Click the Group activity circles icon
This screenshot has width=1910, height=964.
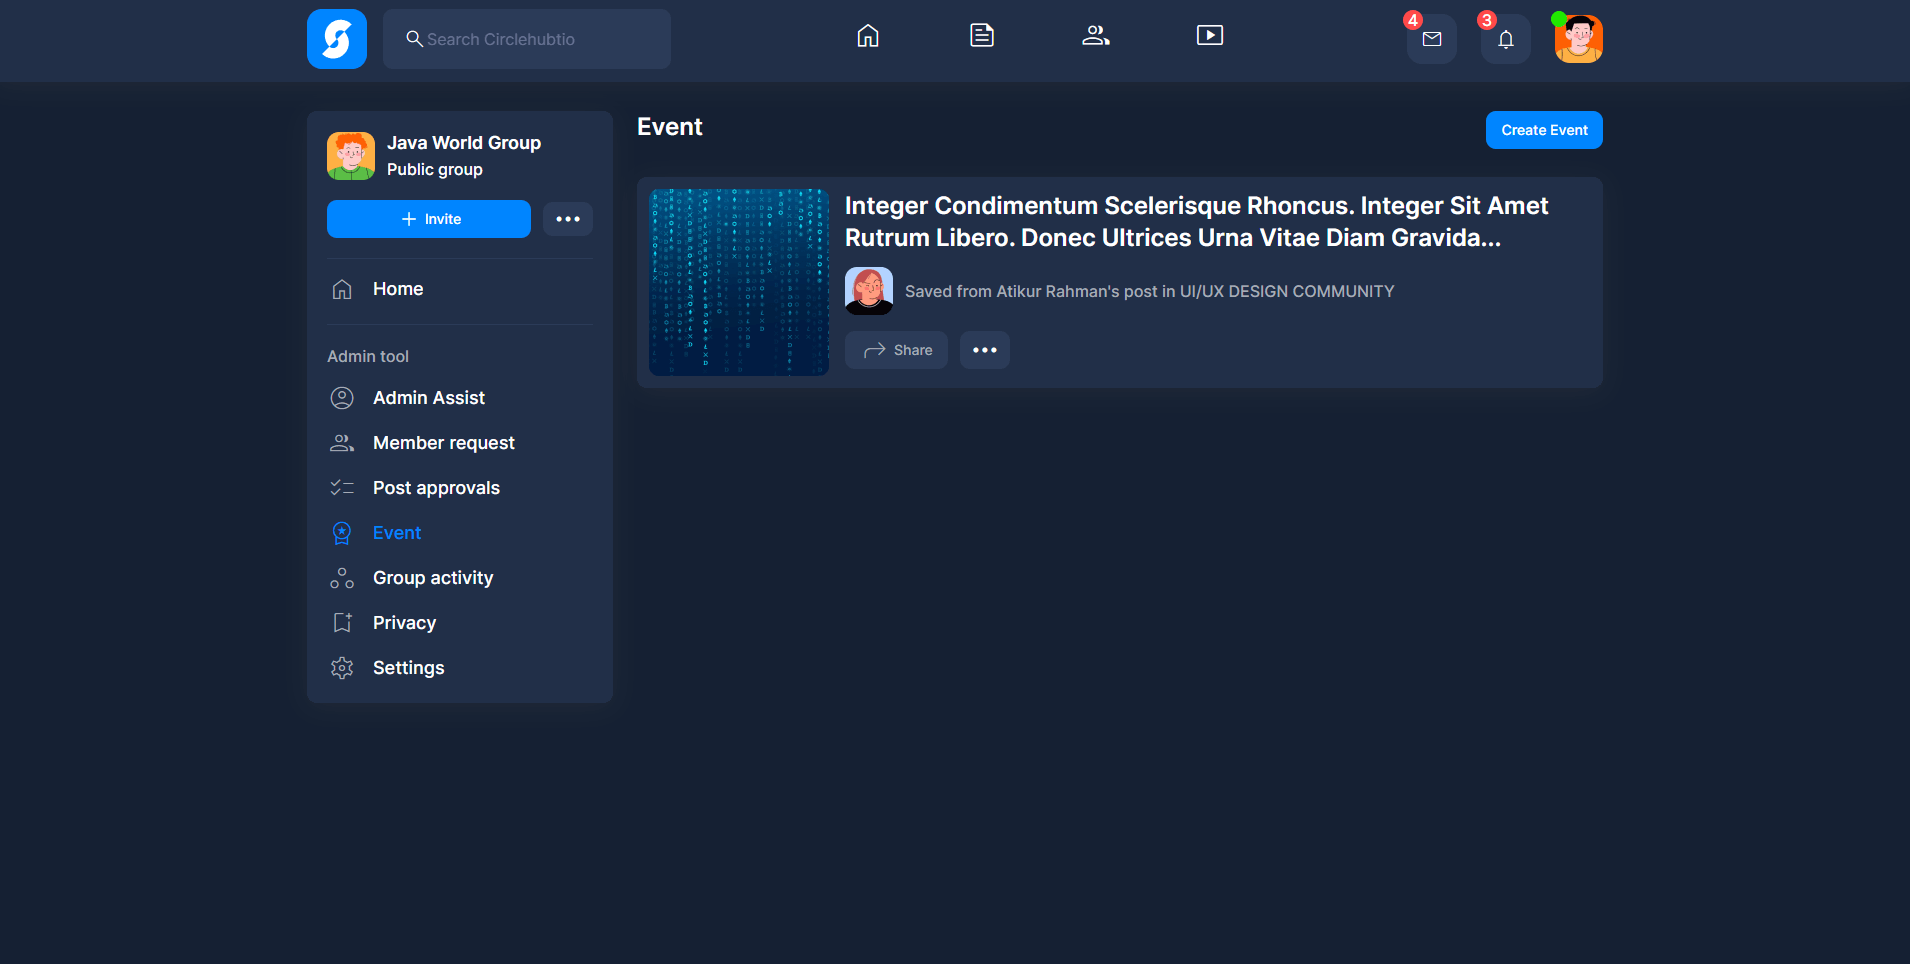tap(342, 578)
